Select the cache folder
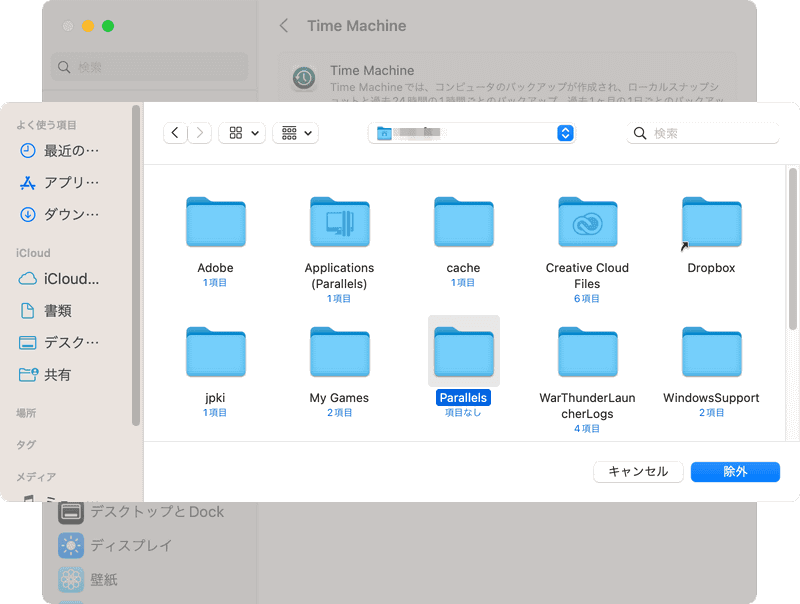The height and width of the screenshot is (604, 800). (464, 222)
